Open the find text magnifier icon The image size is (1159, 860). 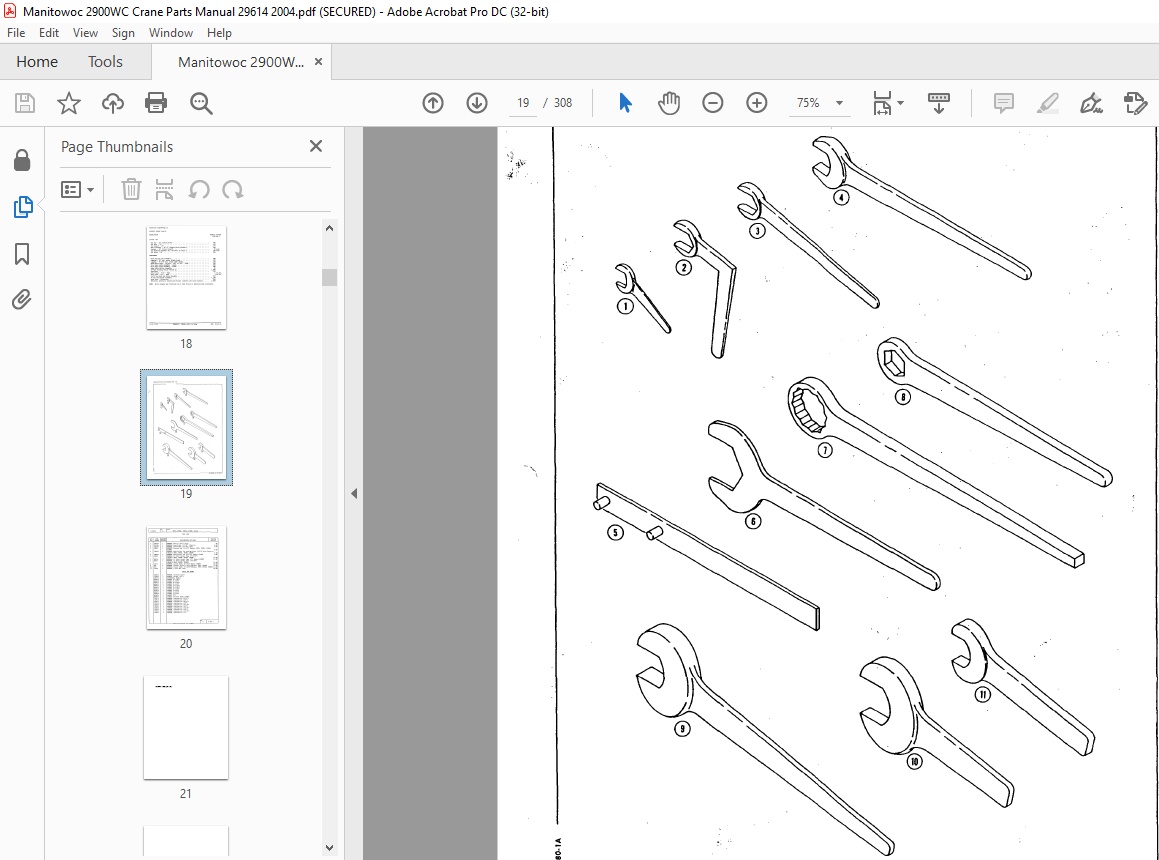tap(201, 104)
